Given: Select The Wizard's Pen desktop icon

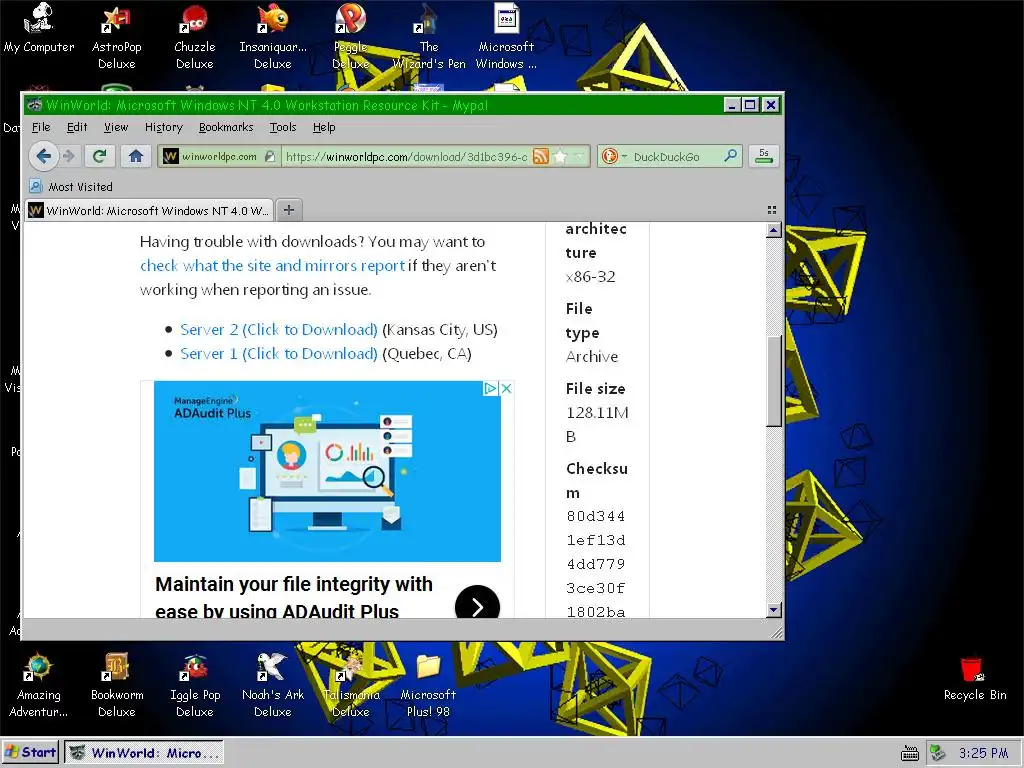Looking at the screenshot, I should pyautogui.click(x=428, y=37).
